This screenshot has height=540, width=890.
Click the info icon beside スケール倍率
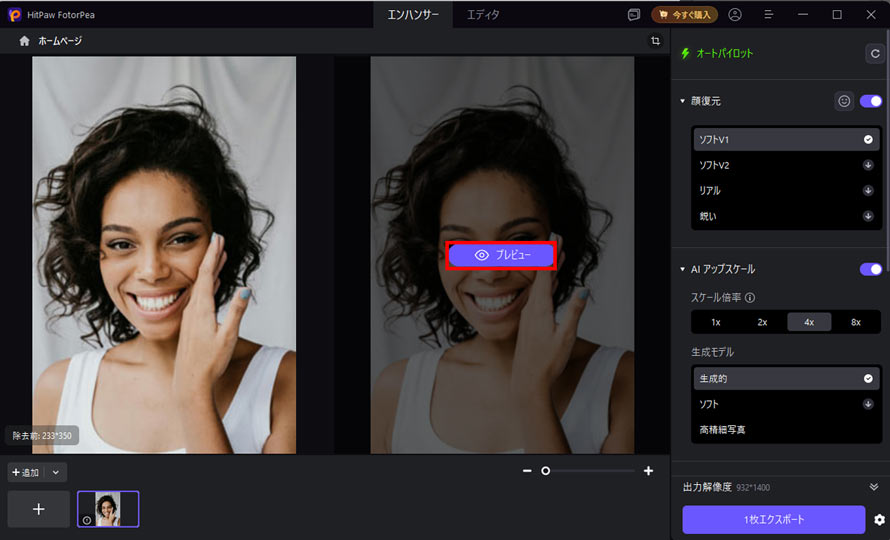tap(750, 298)
